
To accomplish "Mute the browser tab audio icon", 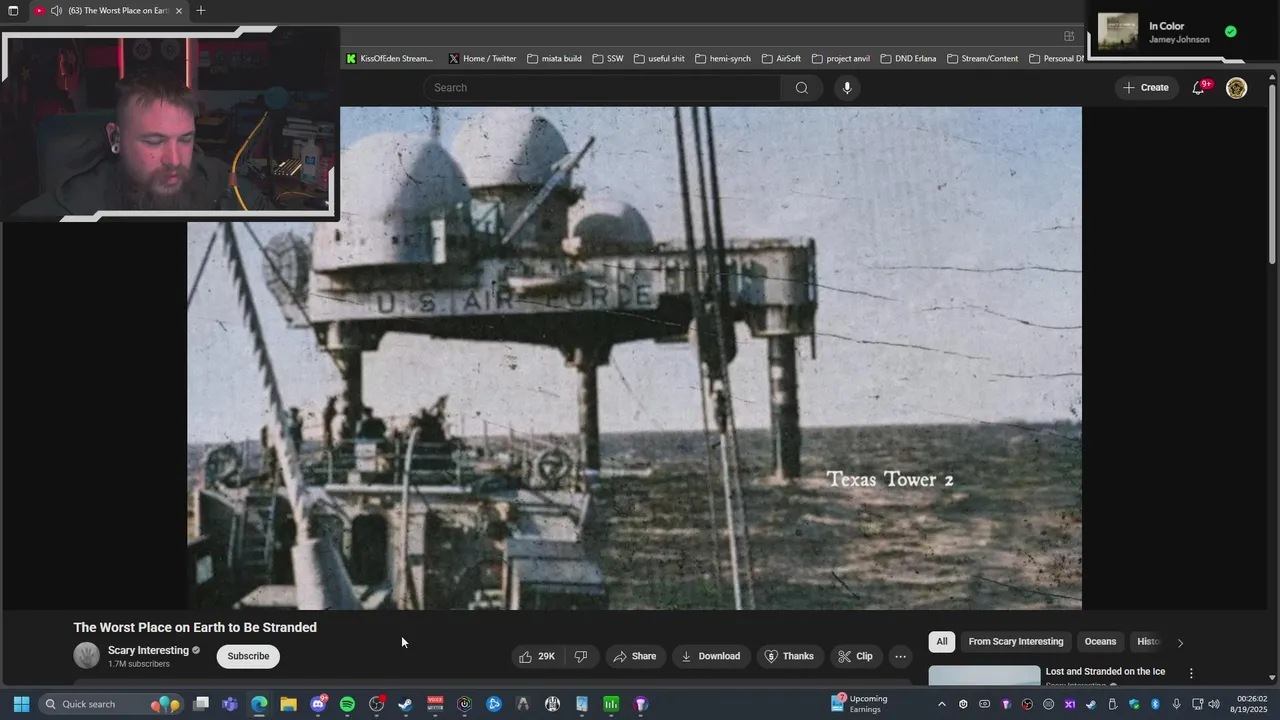I will pos(56,11).
